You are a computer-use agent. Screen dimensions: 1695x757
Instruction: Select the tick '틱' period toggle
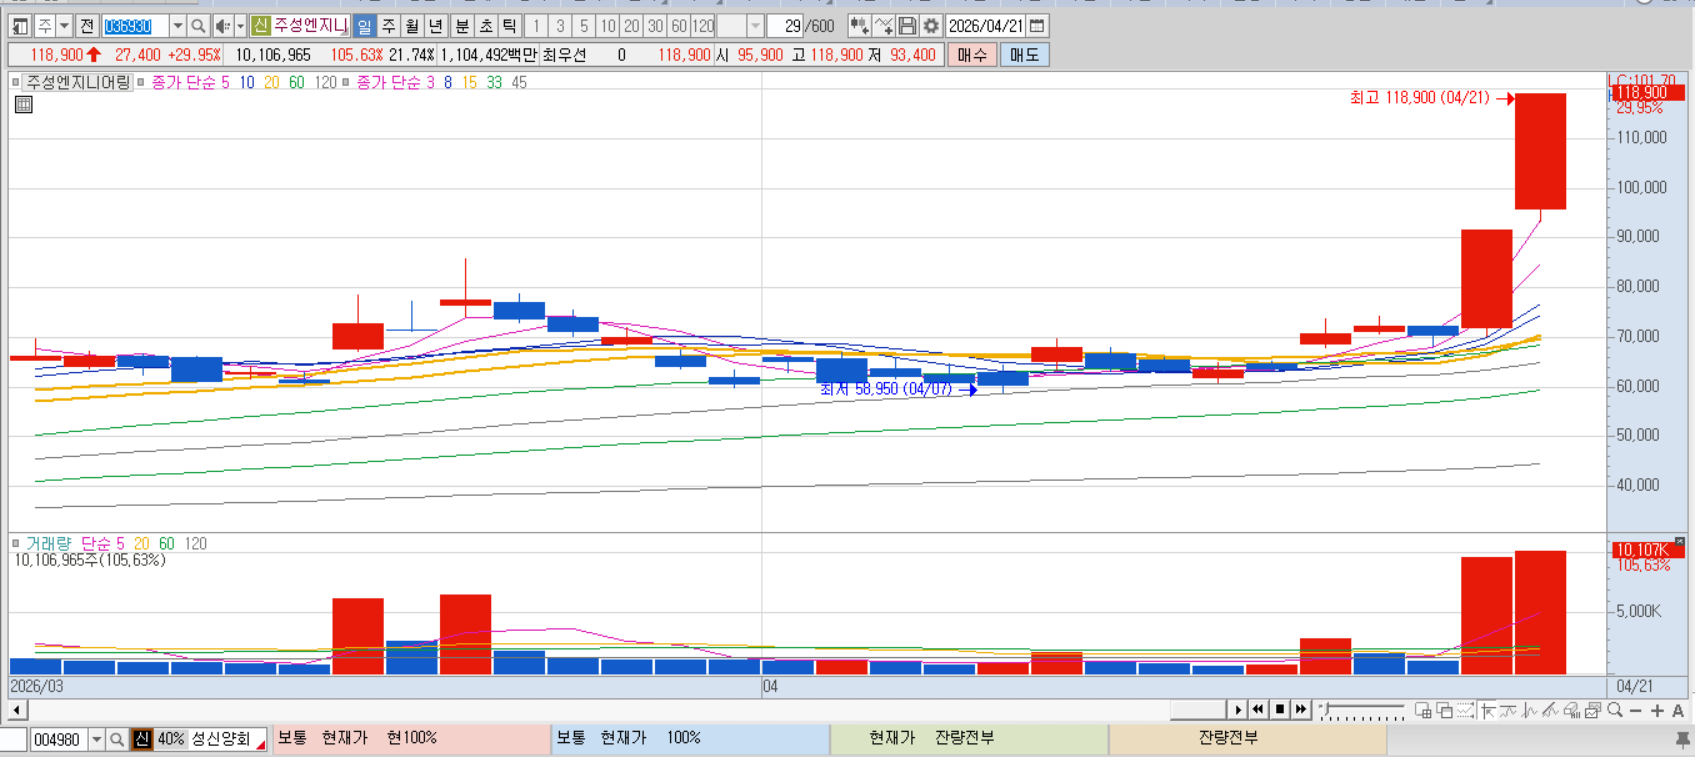510,26
